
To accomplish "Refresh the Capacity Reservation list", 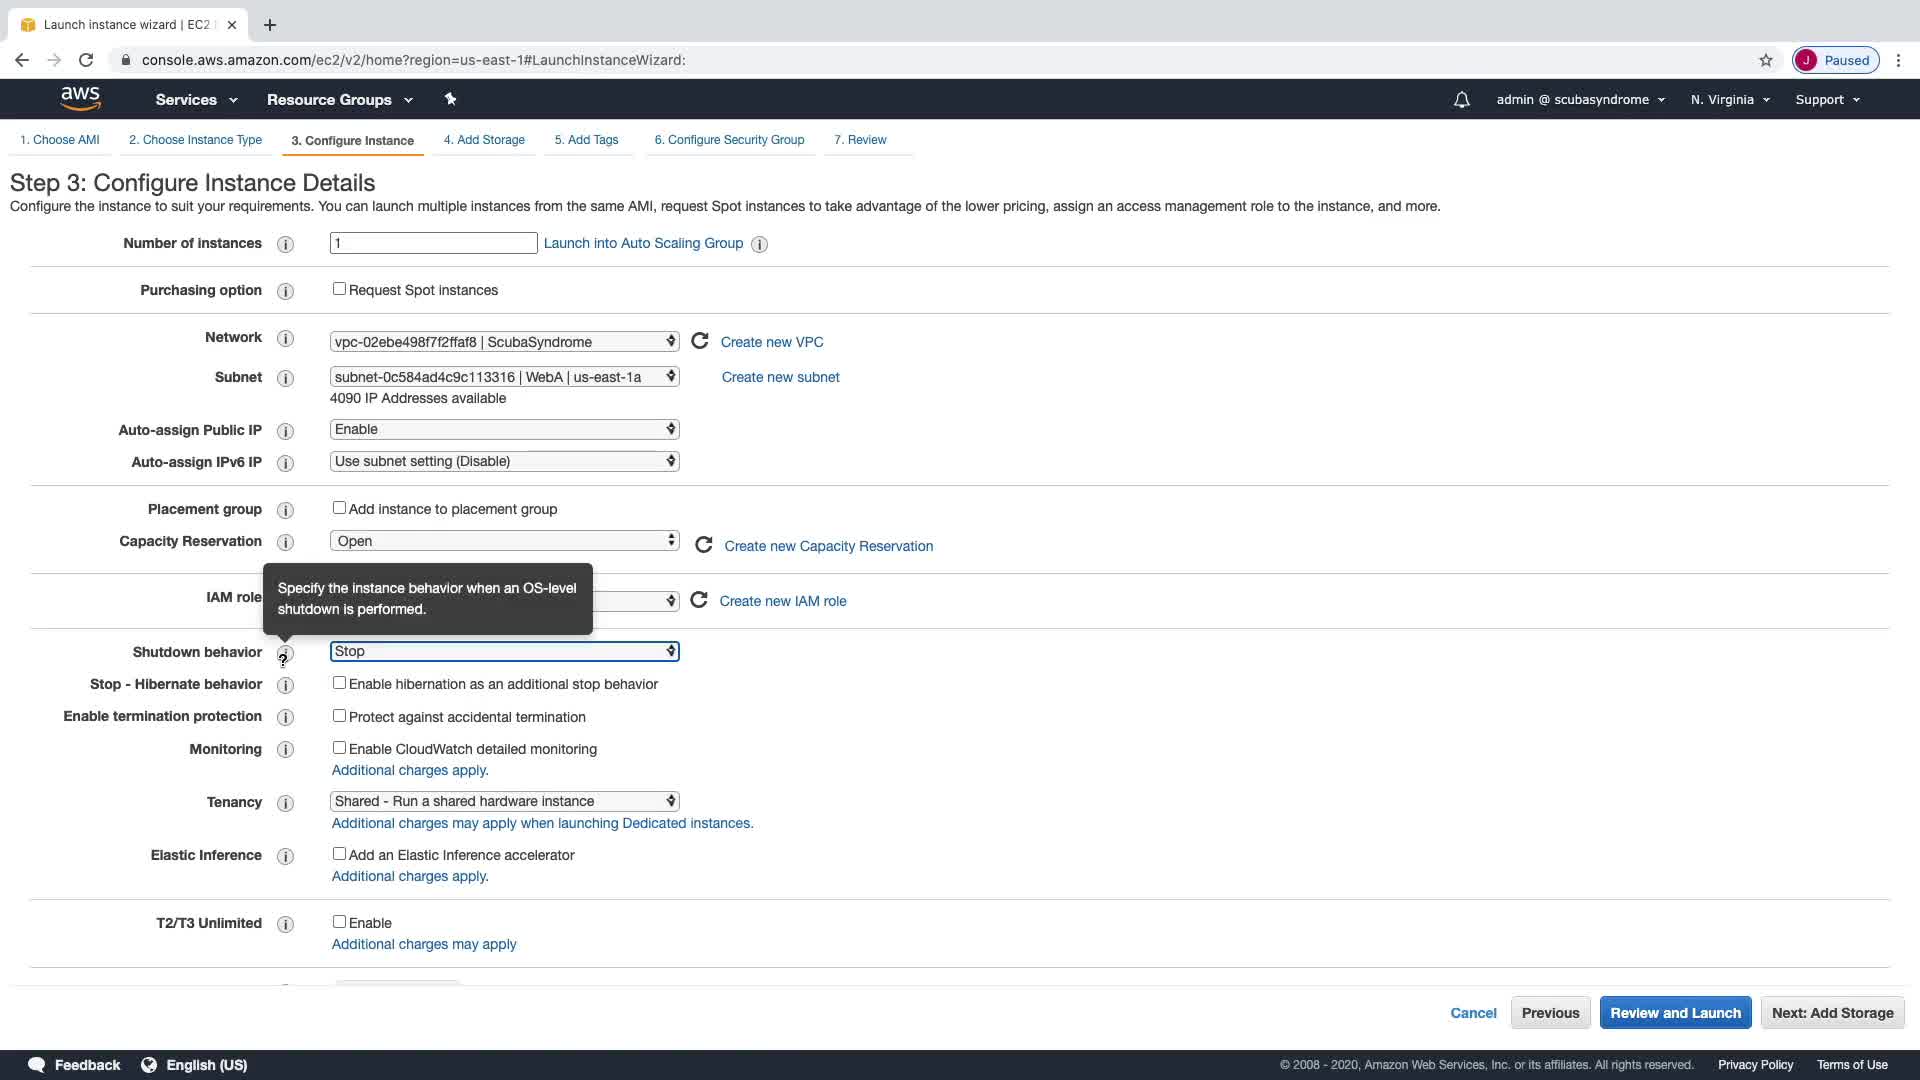I will tap(704, 545).
